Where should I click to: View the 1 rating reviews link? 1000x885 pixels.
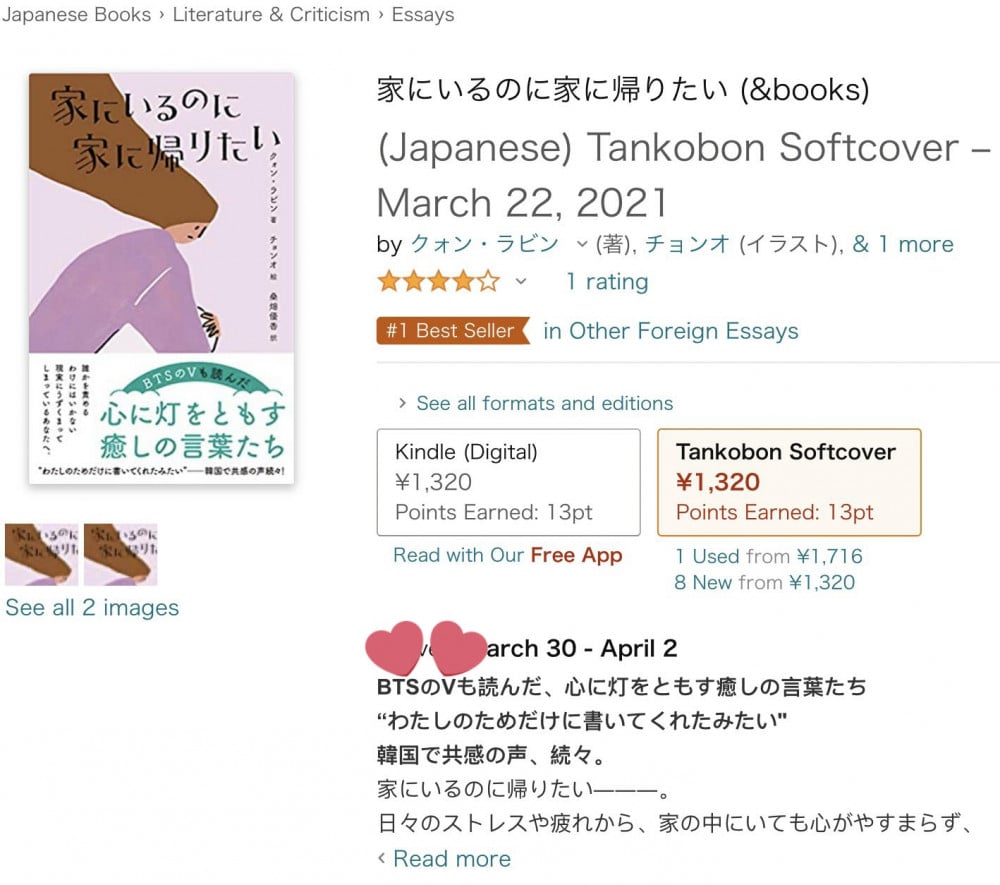pyautogui.click(x=607, y=281)
